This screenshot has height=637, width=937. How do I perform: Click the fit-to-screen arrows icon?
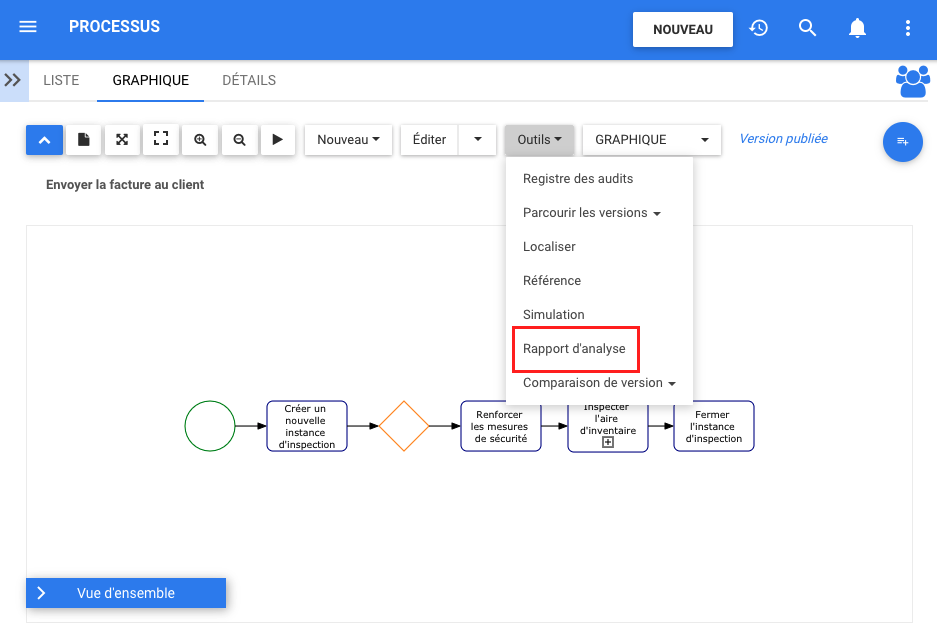[x=122, y=140]
